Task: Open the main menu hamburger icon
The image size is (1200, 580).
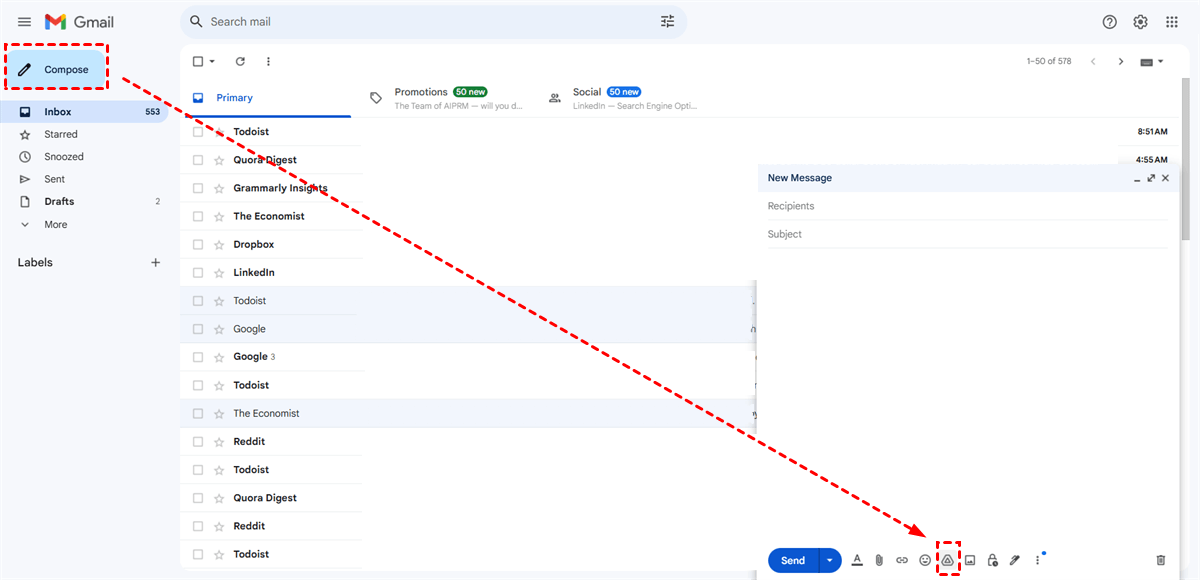Action: pos(25,22)
